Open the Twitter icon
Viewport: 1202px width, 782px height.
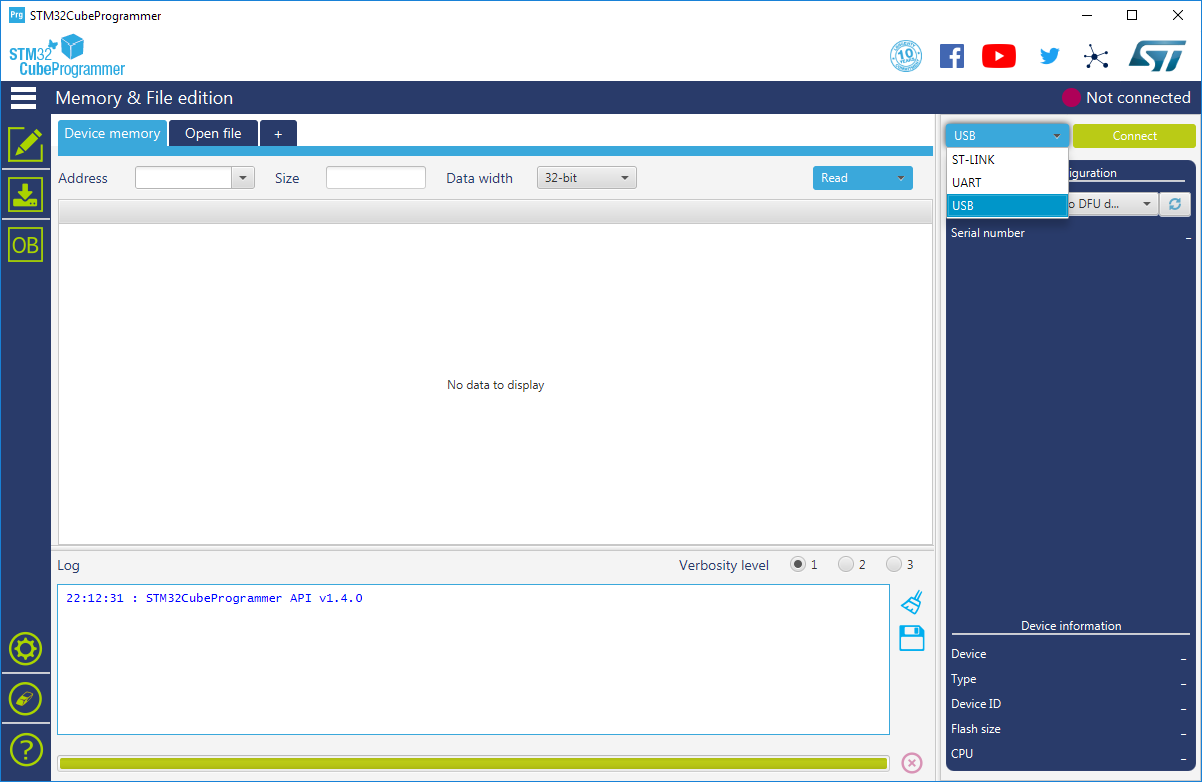pyautogui.click(x=1049, y=56)
